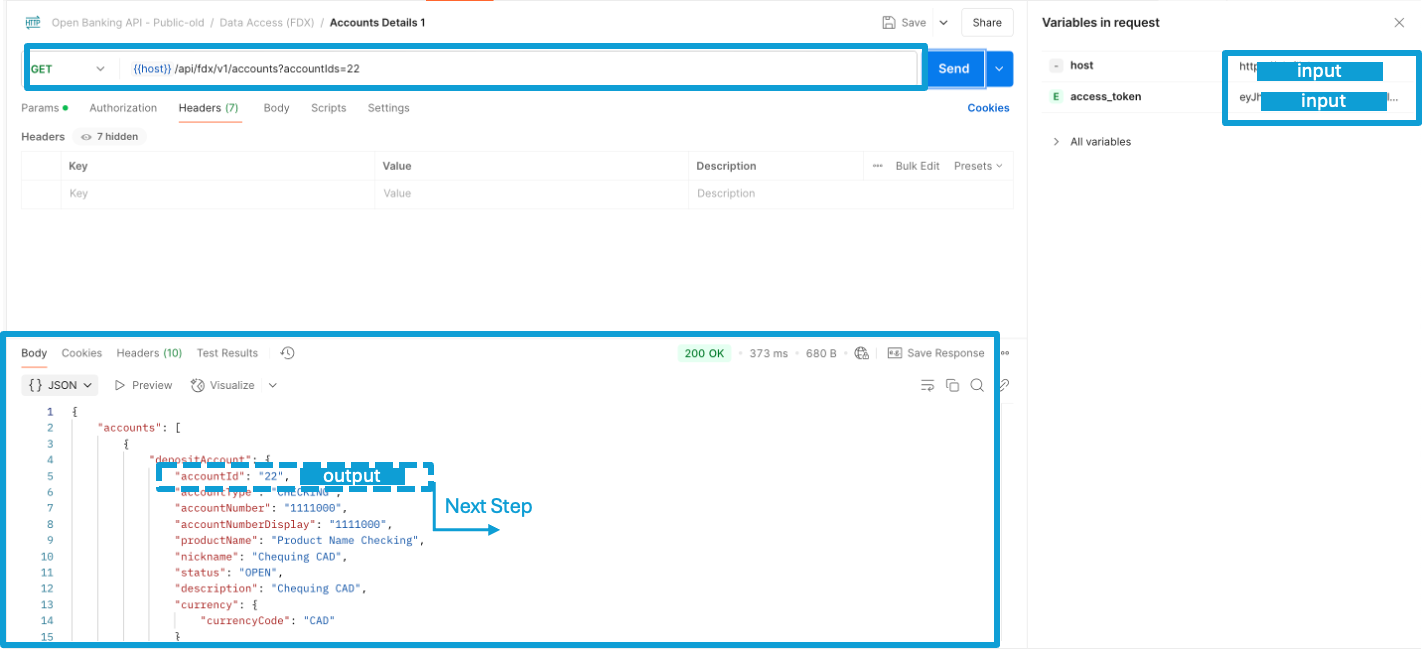Viewport: 1422px width, 650px height.
Task: Click the host variable scope icon
Action: pos(1056,65)
